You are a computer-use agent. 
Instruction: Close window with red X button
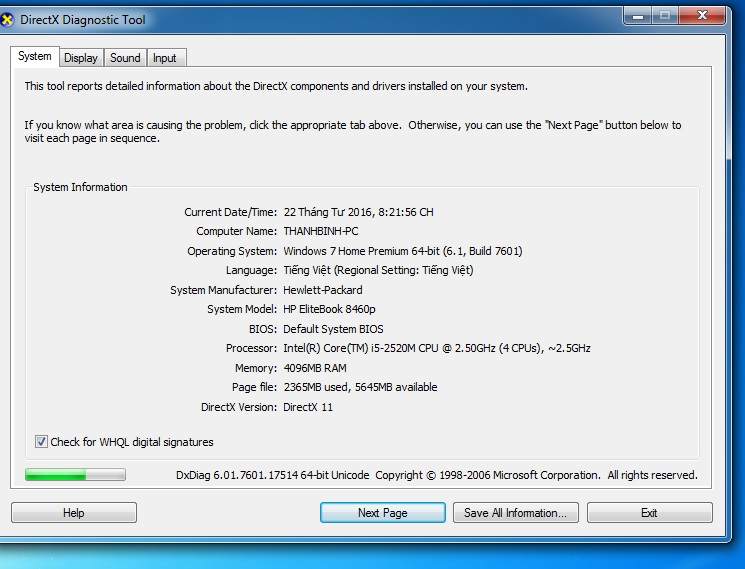point(702,16)
